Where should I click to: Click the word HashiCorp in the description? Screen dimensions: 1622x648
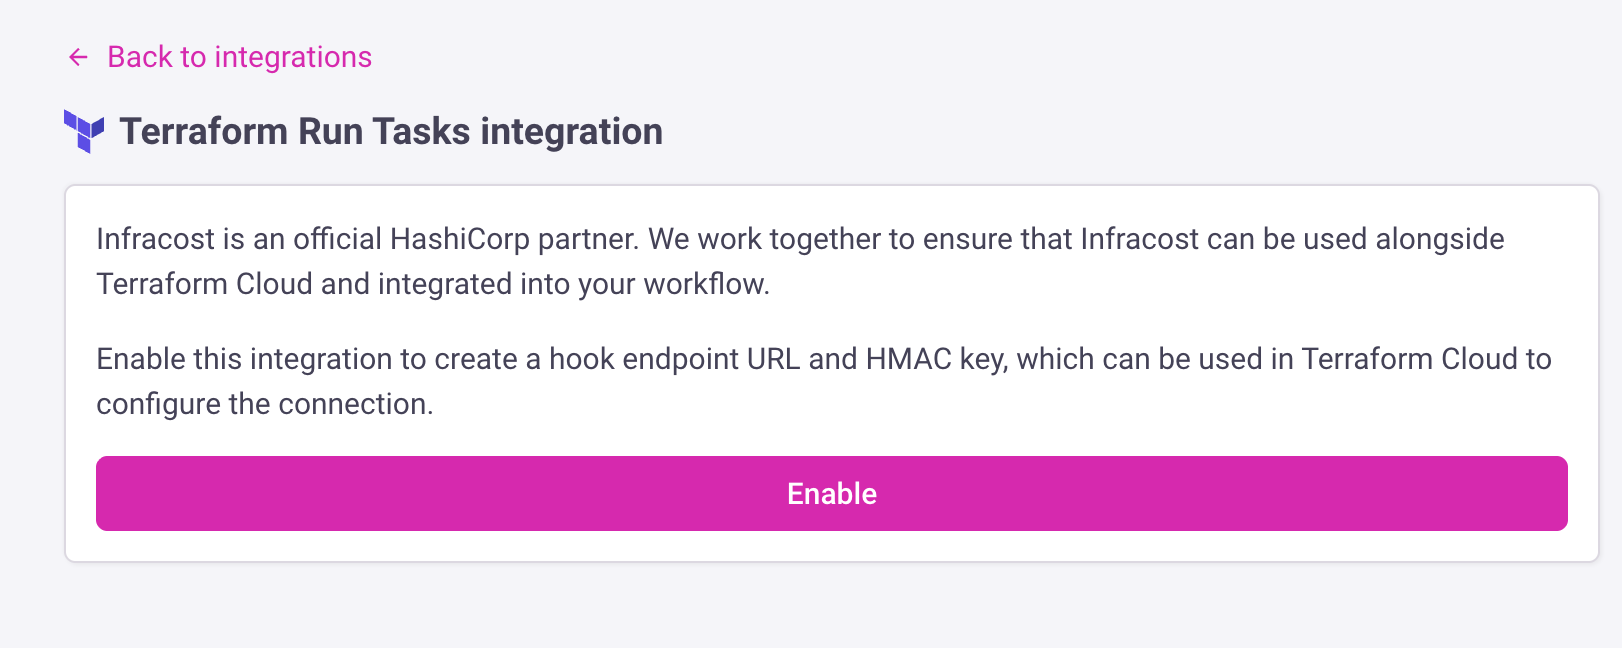point(459,240)
